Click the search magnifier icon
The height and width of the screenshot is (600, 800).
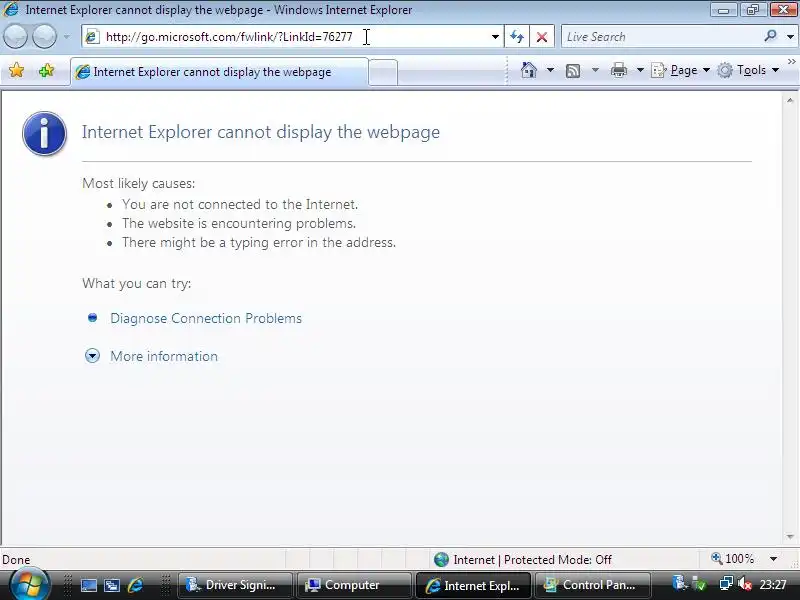pyautogui.click(x=770, y=36)
